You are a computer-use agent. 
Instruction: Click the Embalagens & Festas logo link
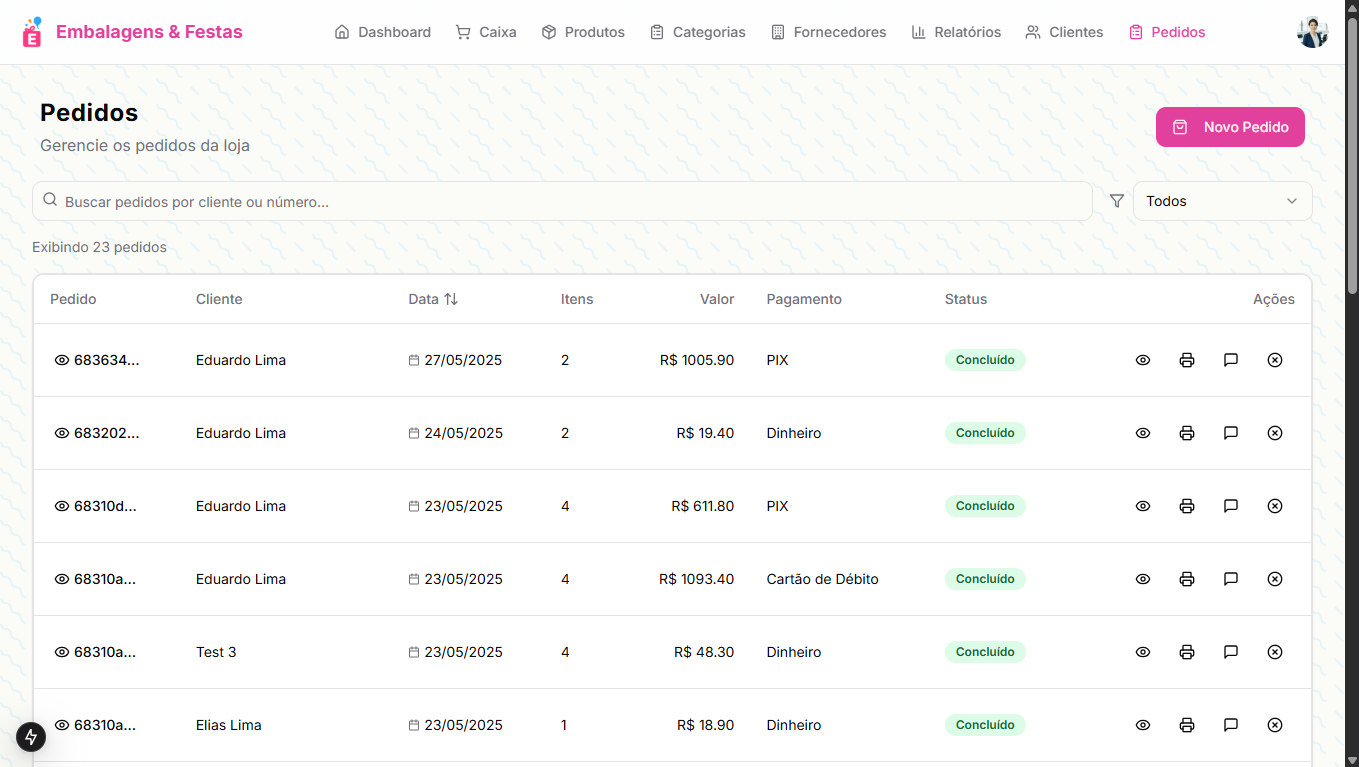[x=132, y=32]
